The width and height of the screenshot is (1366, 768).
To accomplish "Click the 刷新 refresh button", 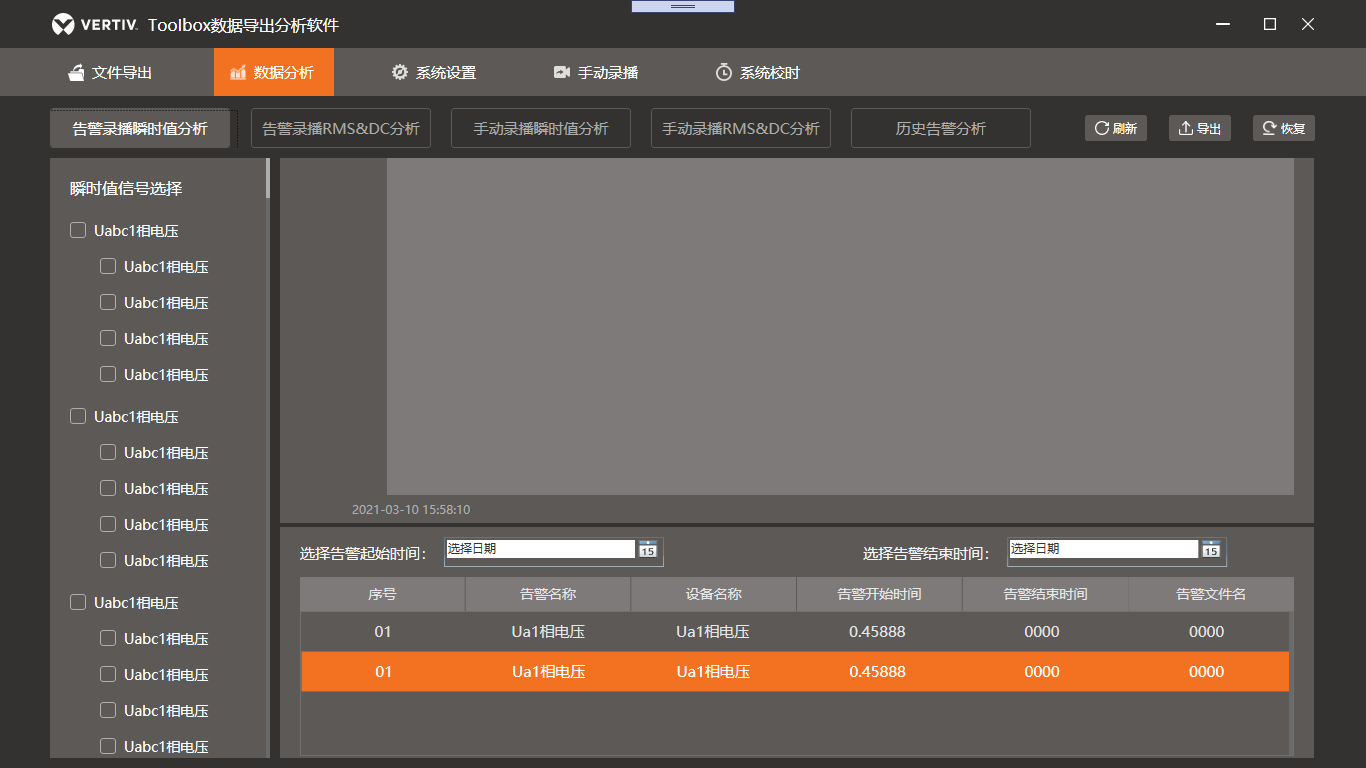I will (1116, 128).
